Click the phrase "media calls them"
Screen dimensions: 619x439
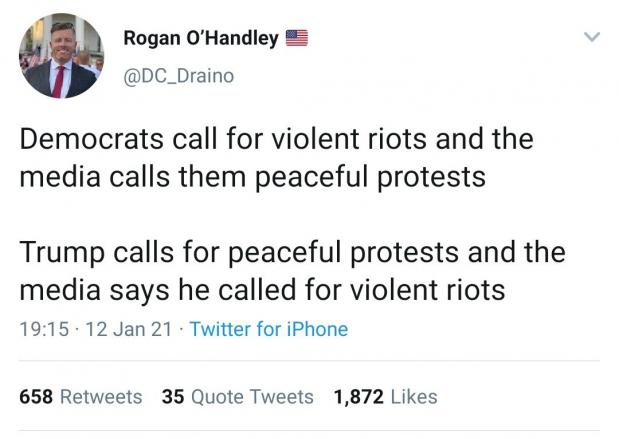(133, 176)
